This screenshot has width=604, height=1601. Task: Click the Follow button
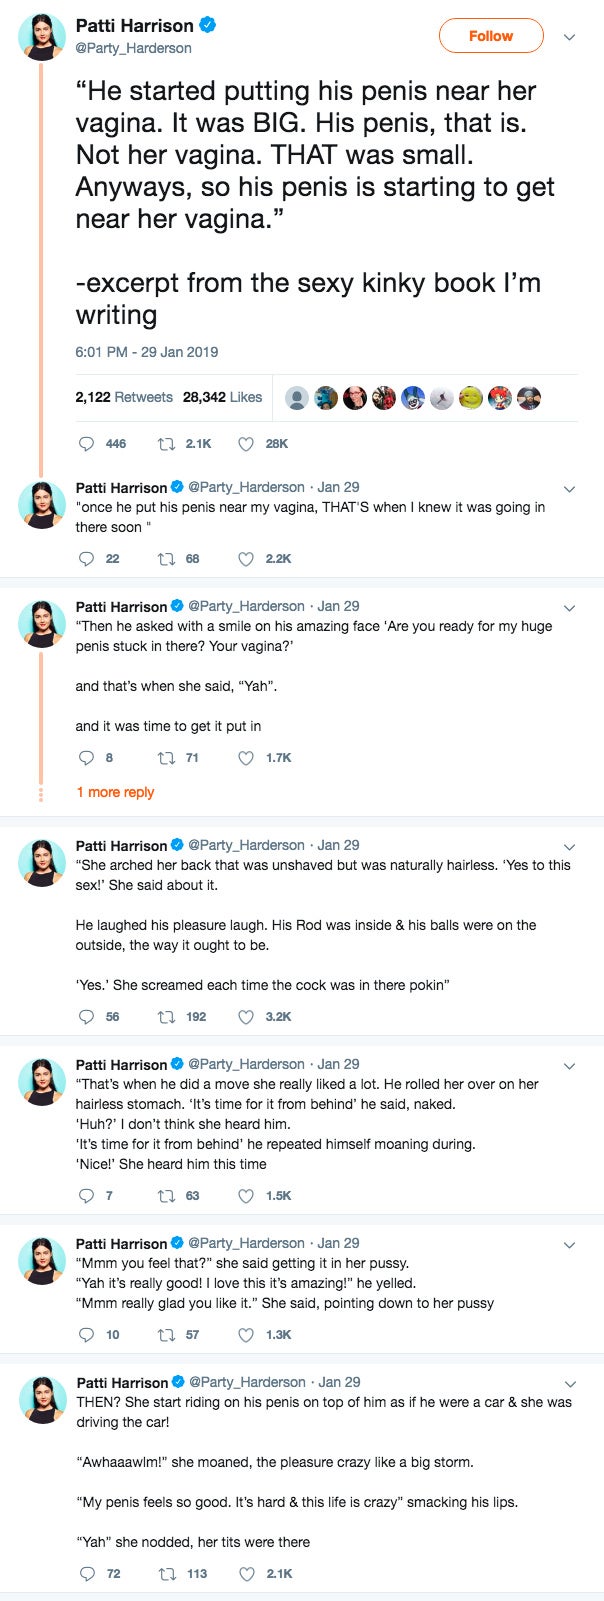(x=491, y=36)
